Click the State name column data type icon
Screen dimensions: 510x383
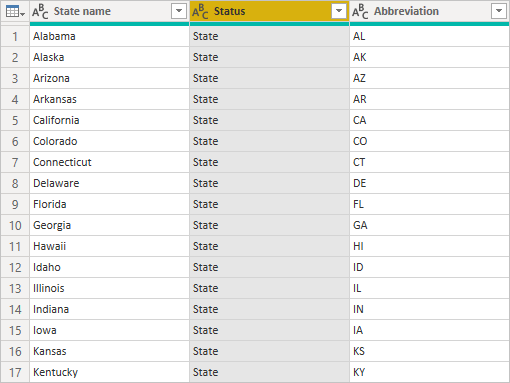click(40, 12)
